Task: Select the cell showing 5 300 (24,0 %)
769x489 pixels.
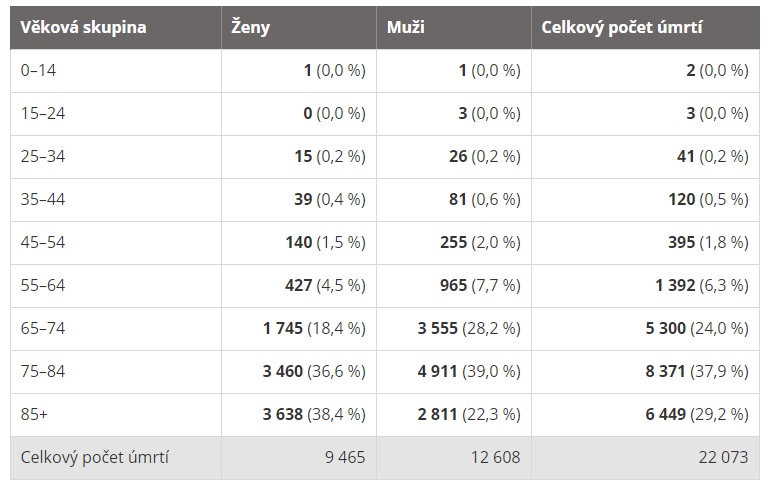Action: pos(645,329)
